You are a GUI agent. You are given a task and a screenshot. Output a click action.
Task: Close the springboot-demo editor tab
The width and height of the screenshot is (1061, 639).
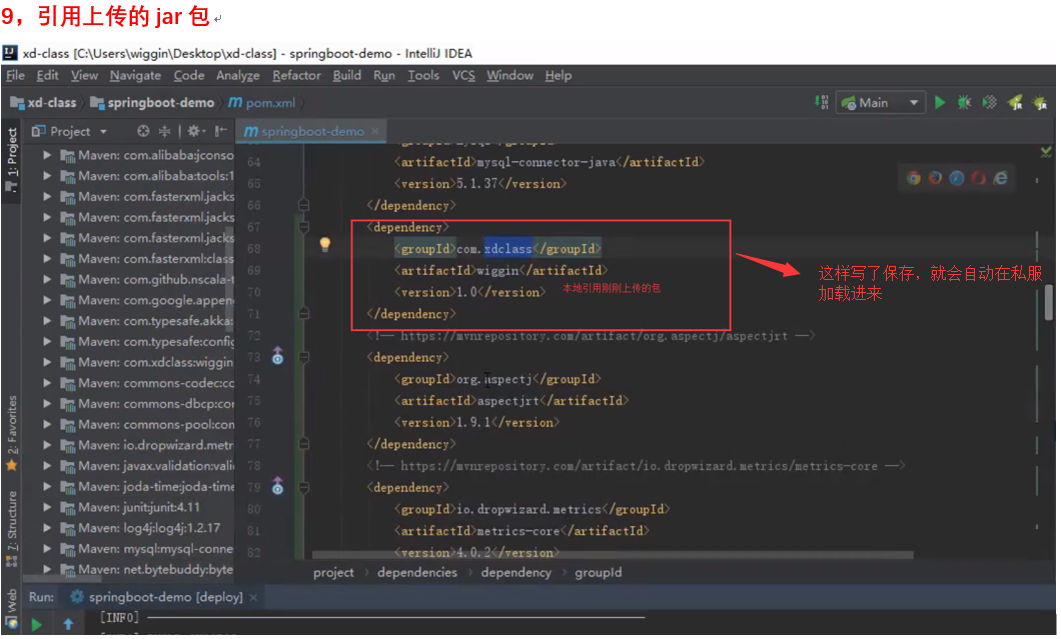[x=376, y=132]
